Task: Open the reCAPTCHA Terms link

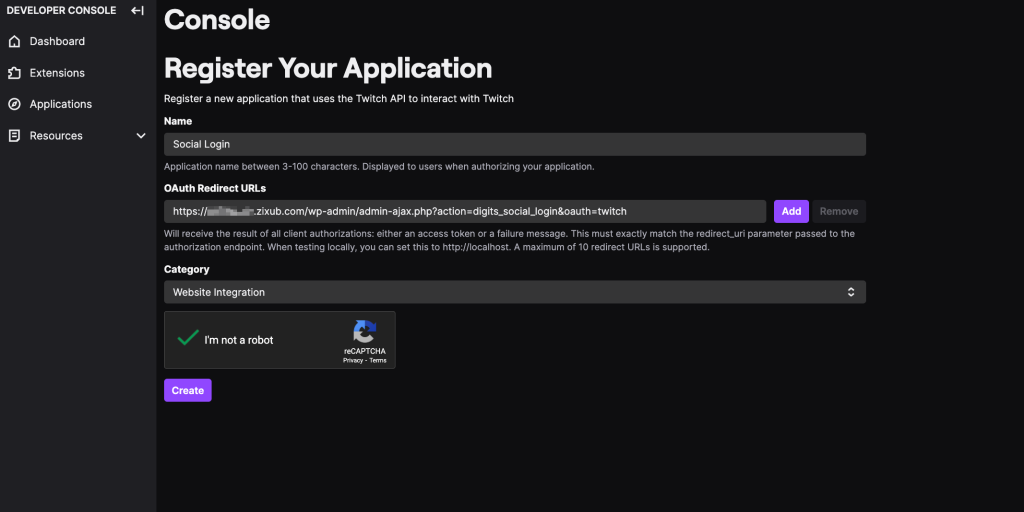Action: tap(378, 360)
